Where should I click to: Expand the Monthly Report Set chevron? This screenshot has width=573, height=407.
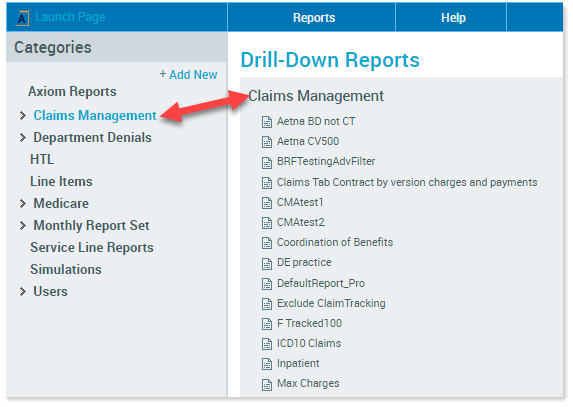[23, 226]
